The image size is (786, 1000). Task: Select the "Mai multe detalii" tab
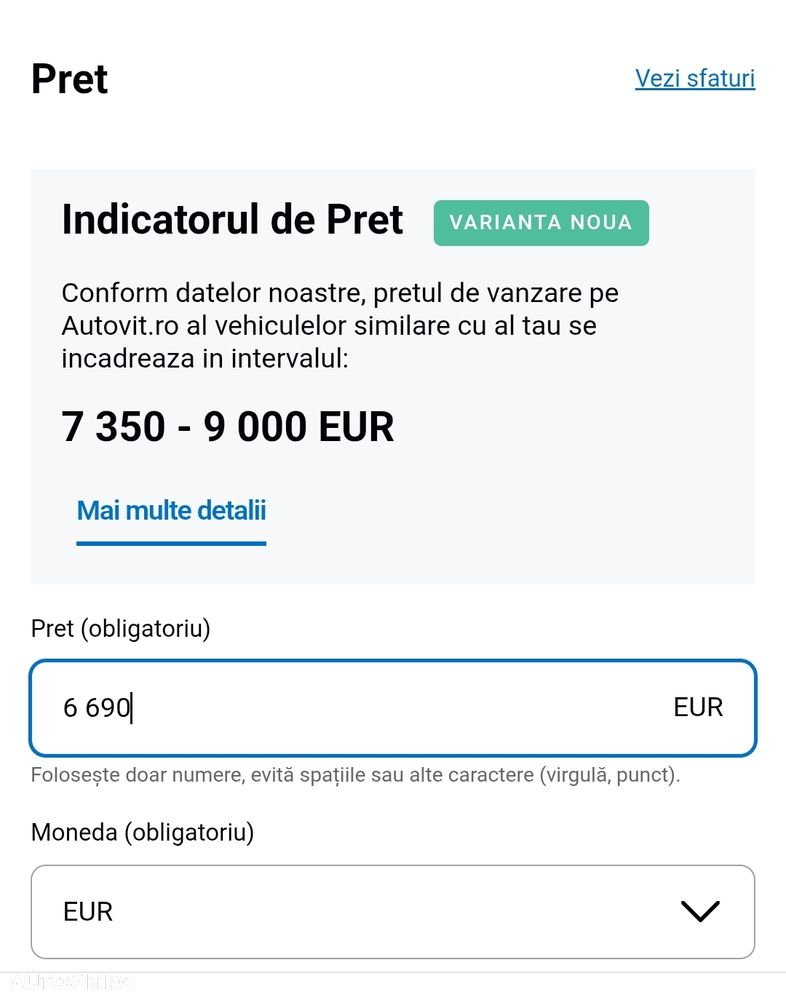coord(171,510)
